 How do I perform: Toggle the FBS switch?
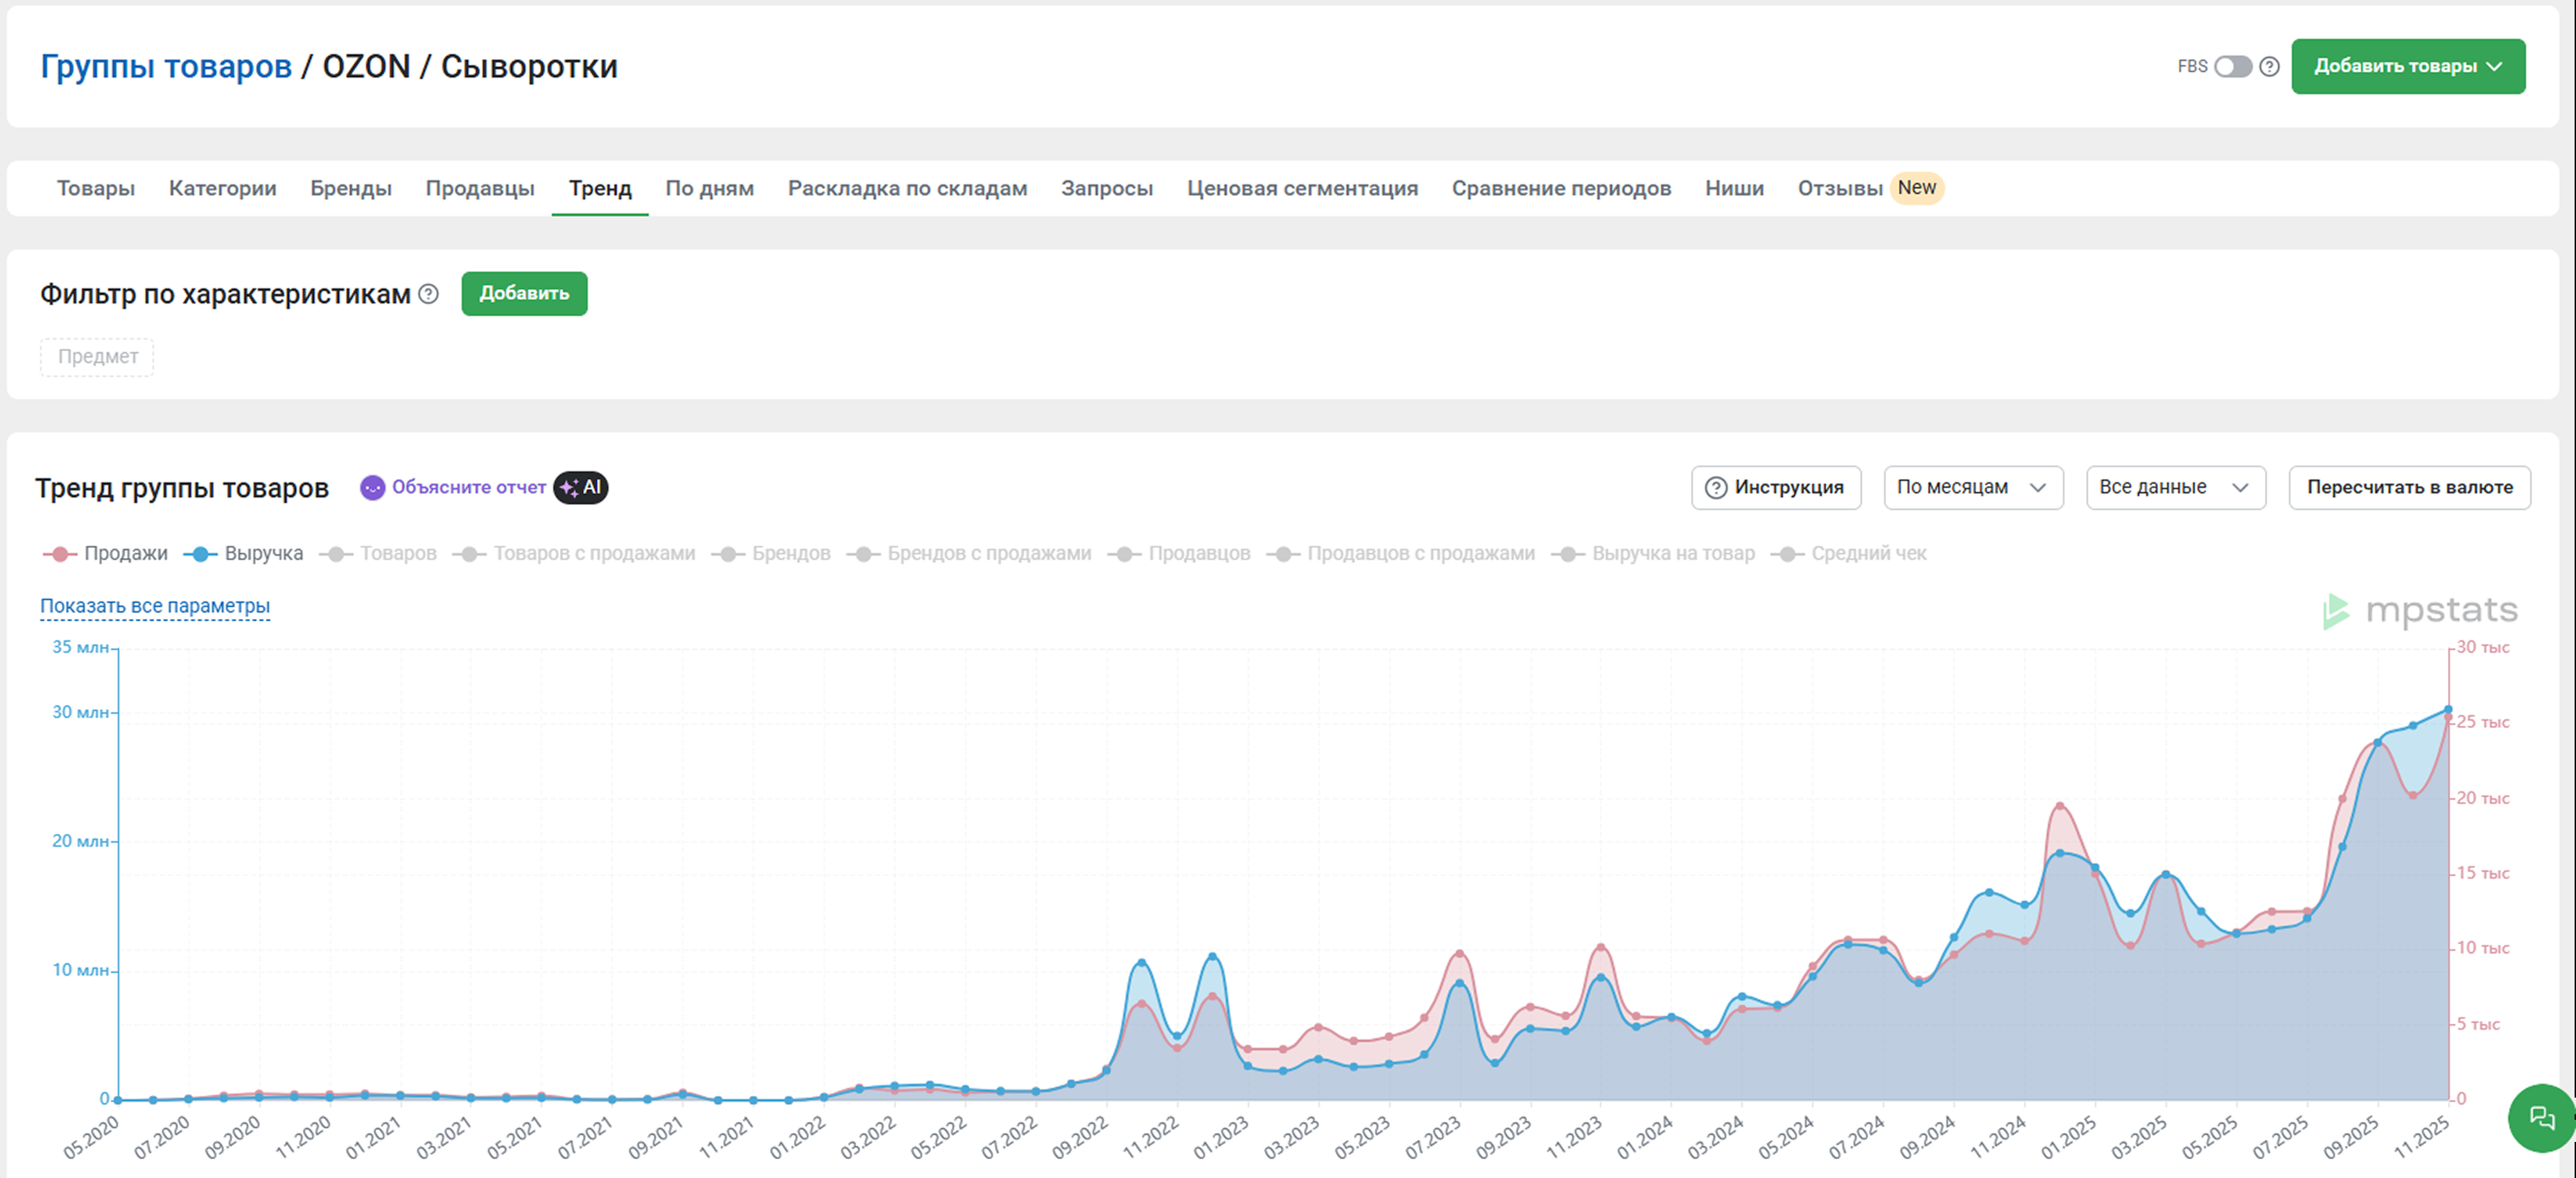click(2232, 66)
